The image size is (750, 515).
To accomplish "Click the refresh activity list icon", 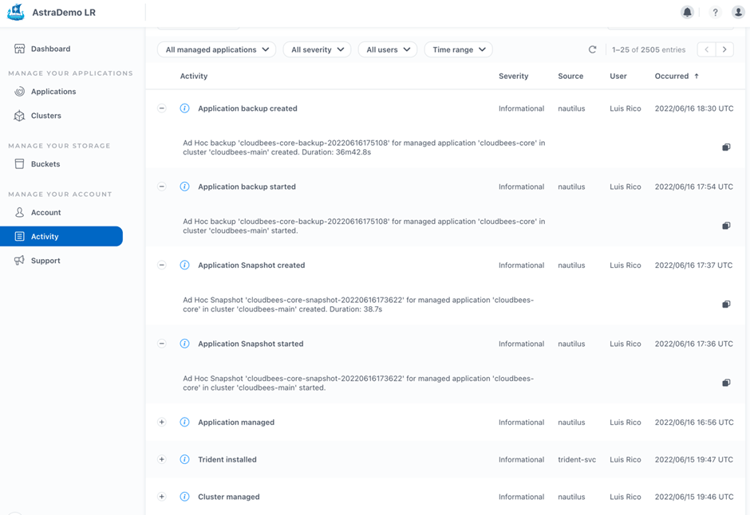I will pos(592,49).
